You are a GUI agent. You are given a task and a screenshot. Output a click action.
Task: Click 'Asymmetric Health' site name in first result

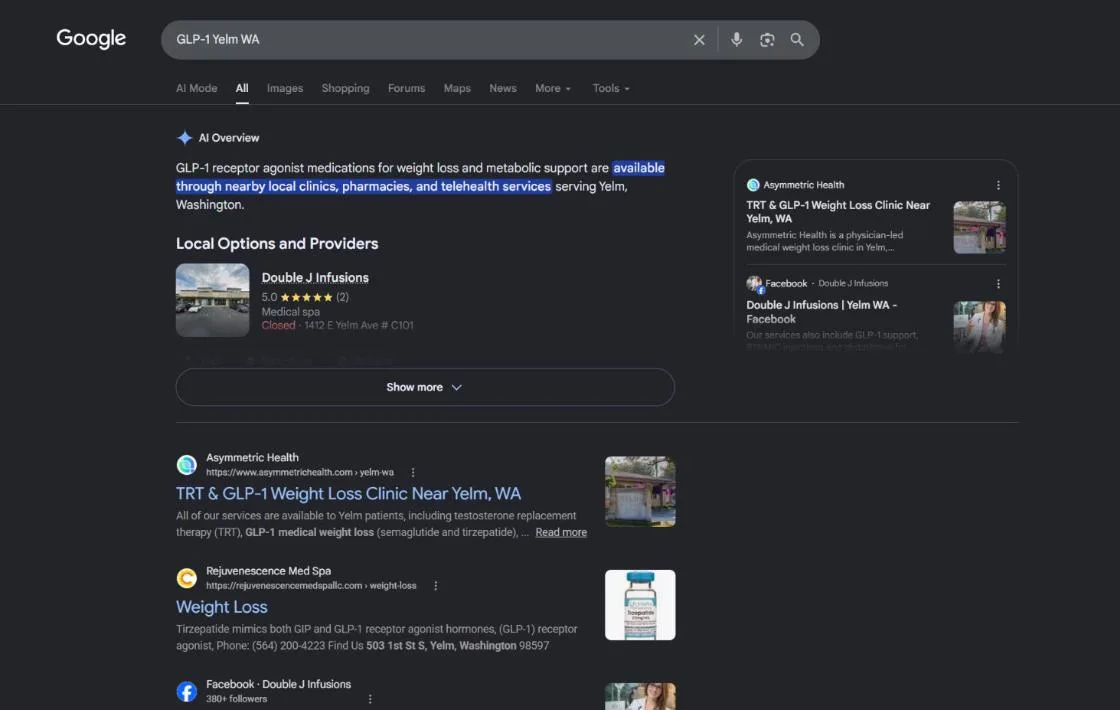tap(252, 458)
